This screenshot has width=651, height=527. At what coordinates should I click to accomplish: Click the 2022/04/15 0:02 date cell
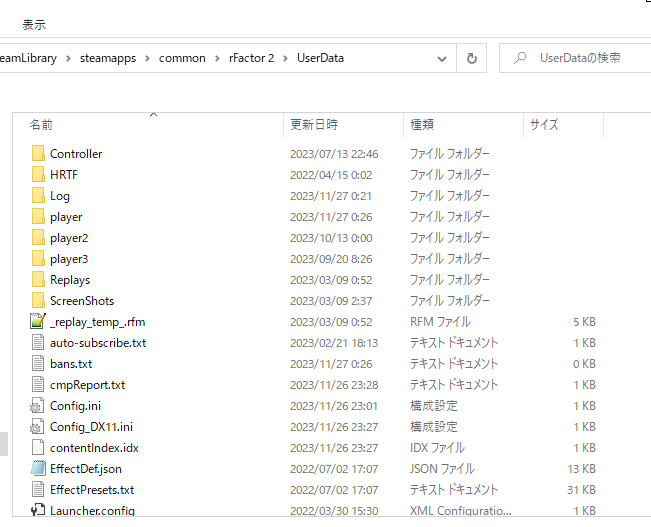coord(331,175)
